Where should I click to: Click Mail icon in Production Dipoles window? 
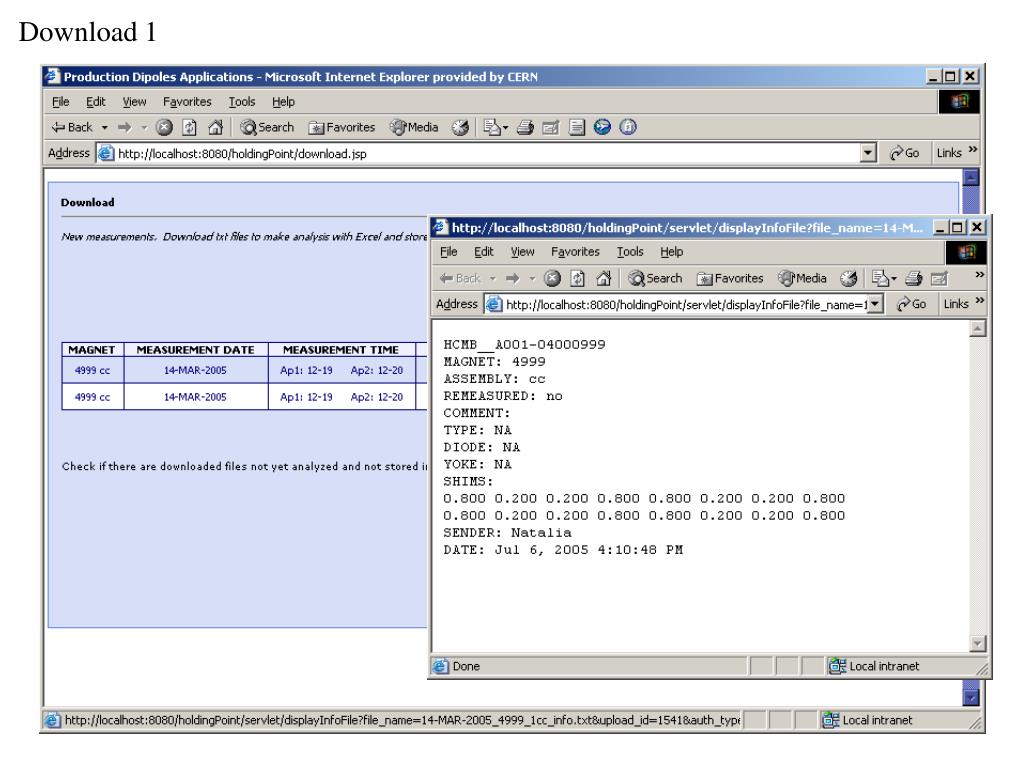pyautogui.click(x=492, y=127)
